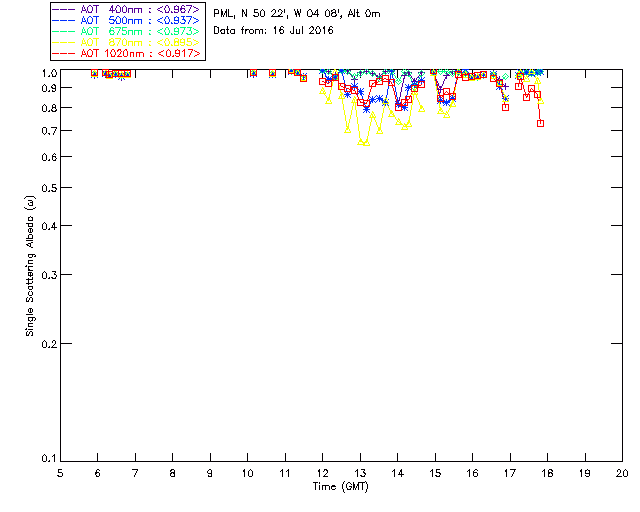Viewport: 640px width, 512px height.
Task: Click the 'Single Scattering Albedo' y-axis title
Action: coord(30,266)
